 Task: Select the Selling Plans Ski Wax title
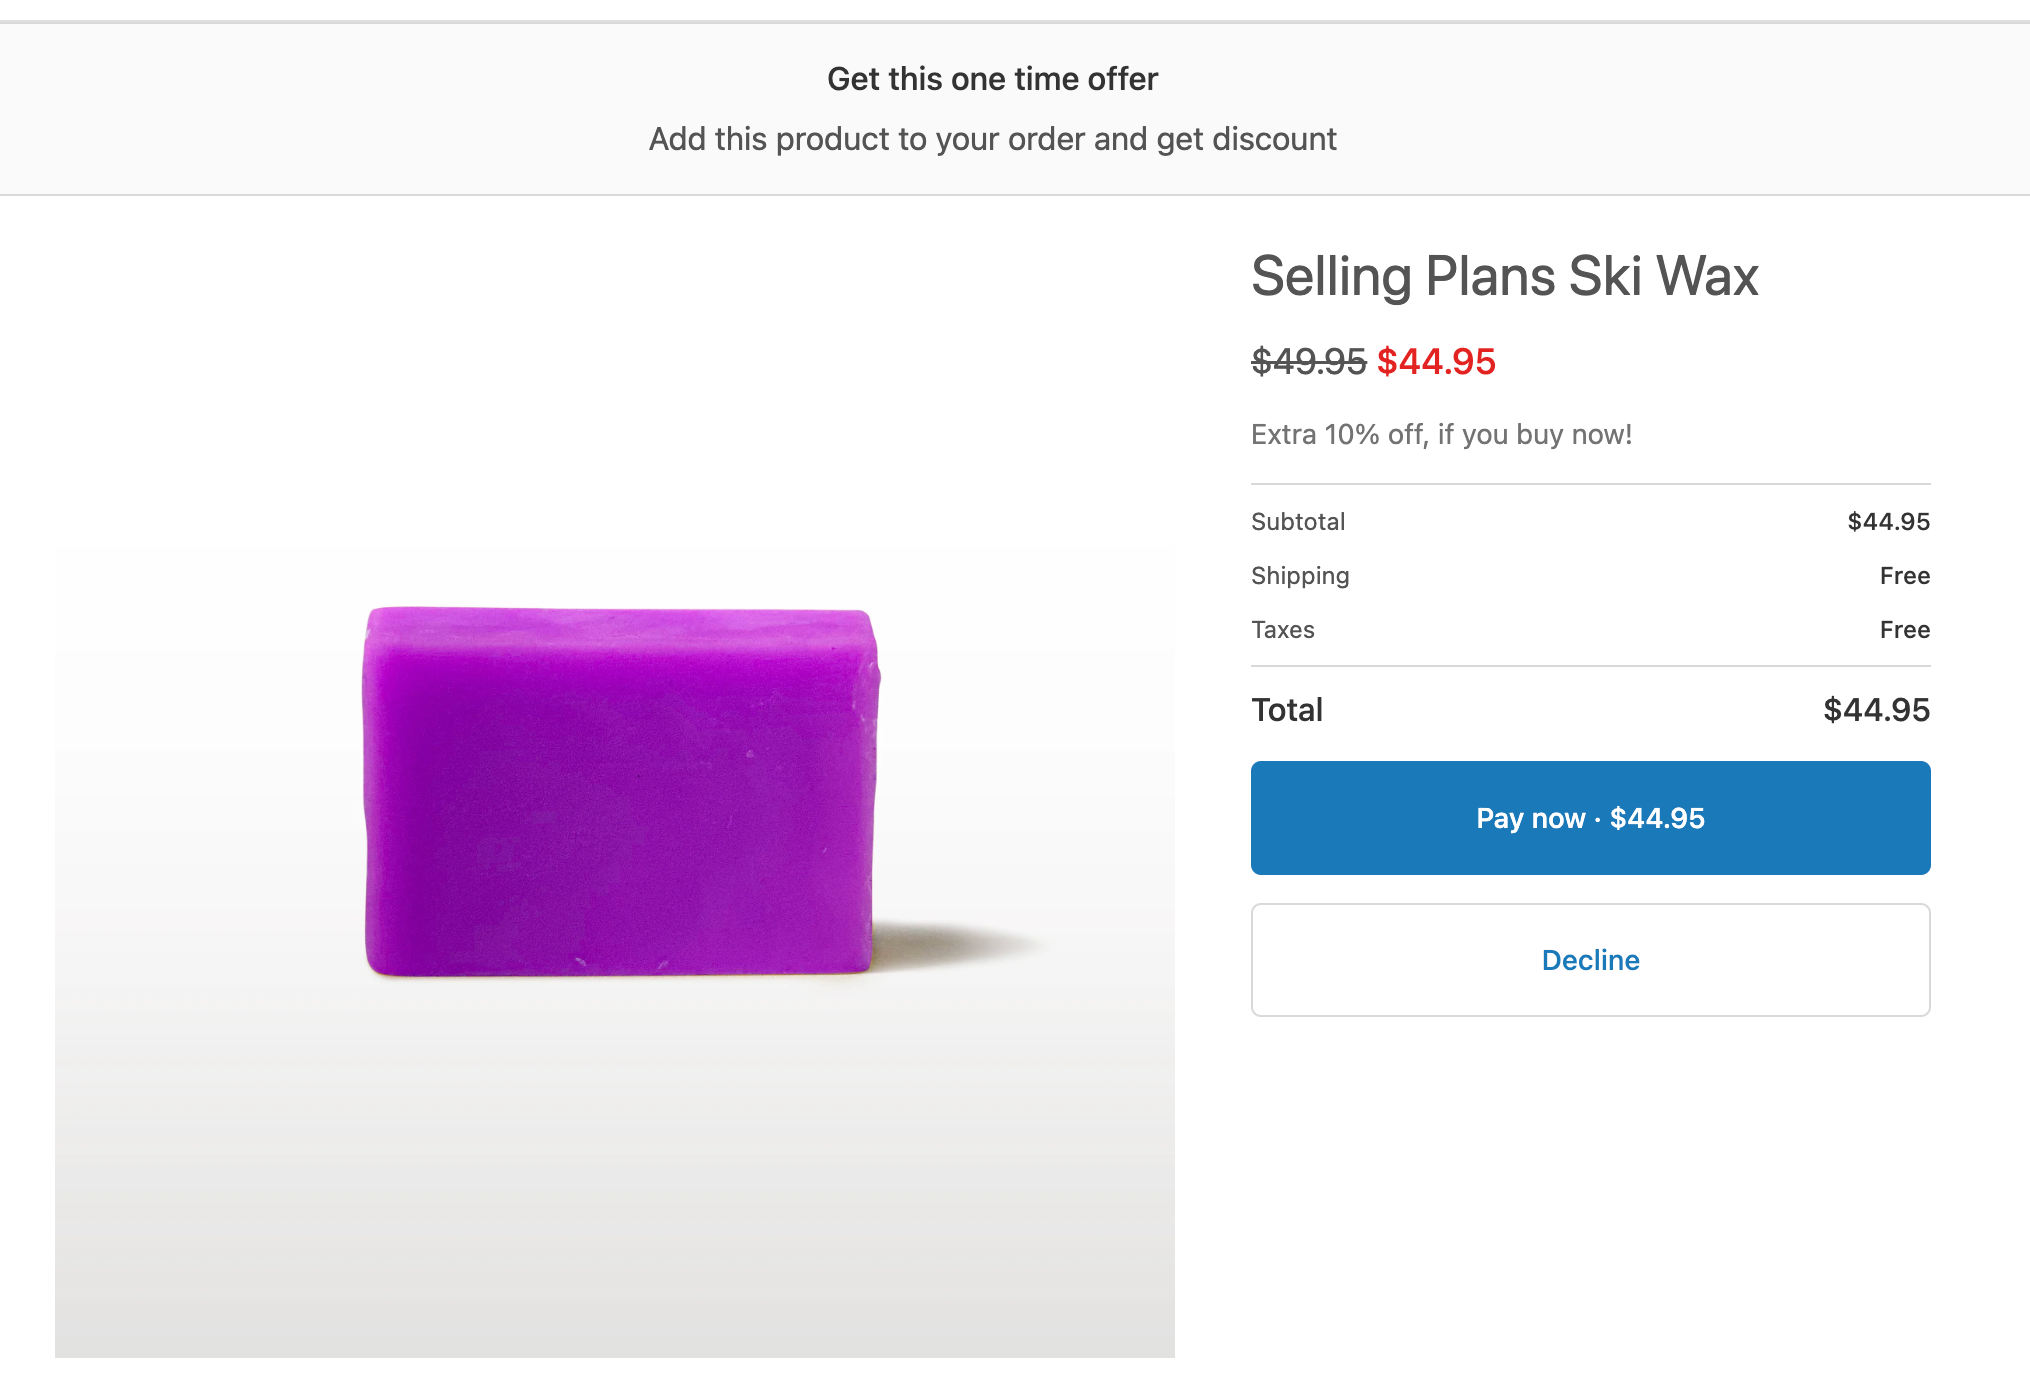1504,276
